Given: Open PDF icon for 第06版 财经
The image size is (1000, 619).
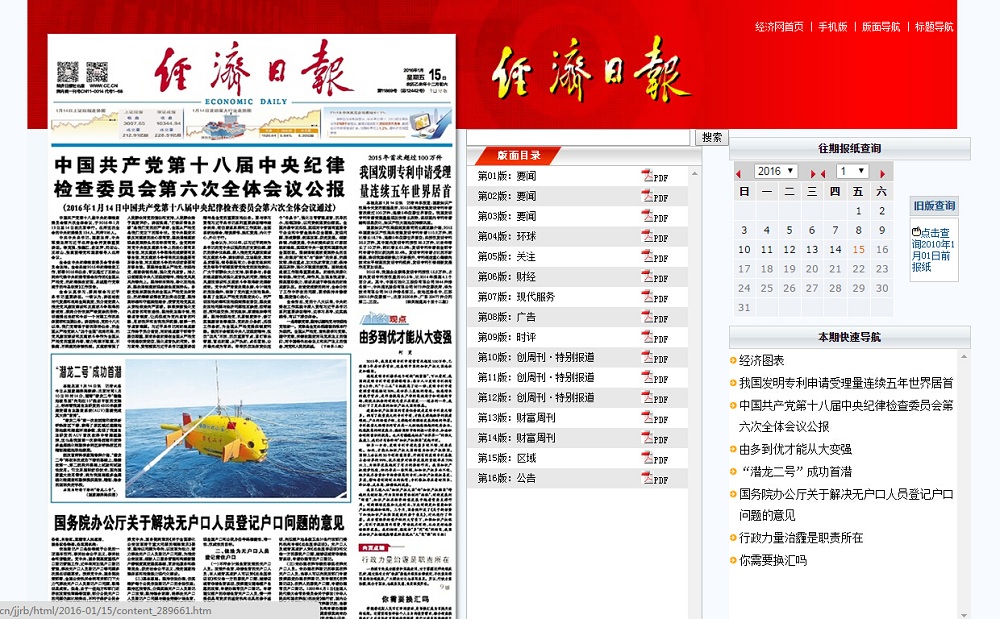Looking at the screenshot, I should coord(654,277).
